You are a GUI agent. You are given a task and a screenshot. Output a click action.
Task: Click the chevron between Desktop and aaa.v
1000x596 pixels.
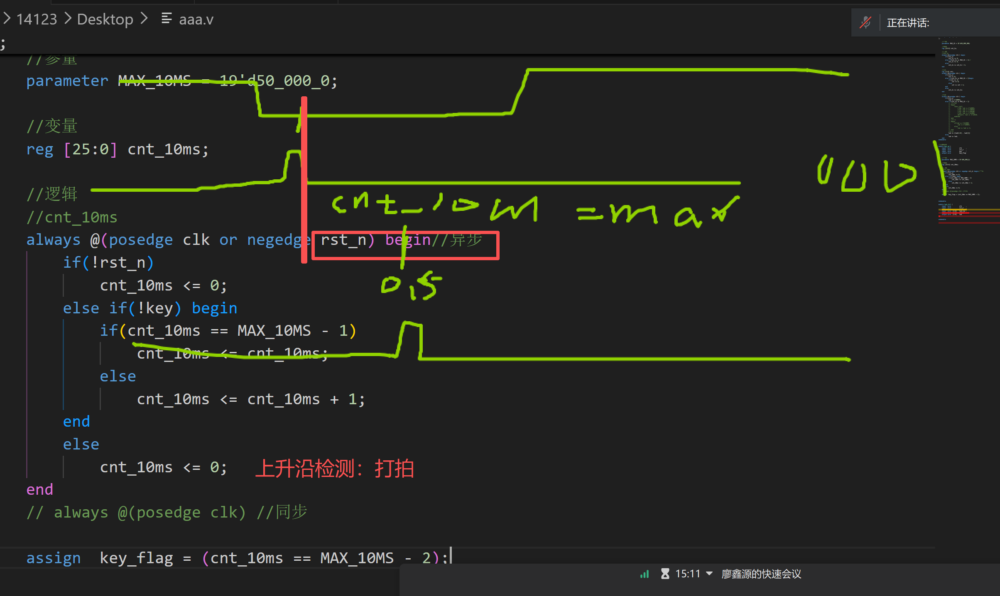coord(144,19)
